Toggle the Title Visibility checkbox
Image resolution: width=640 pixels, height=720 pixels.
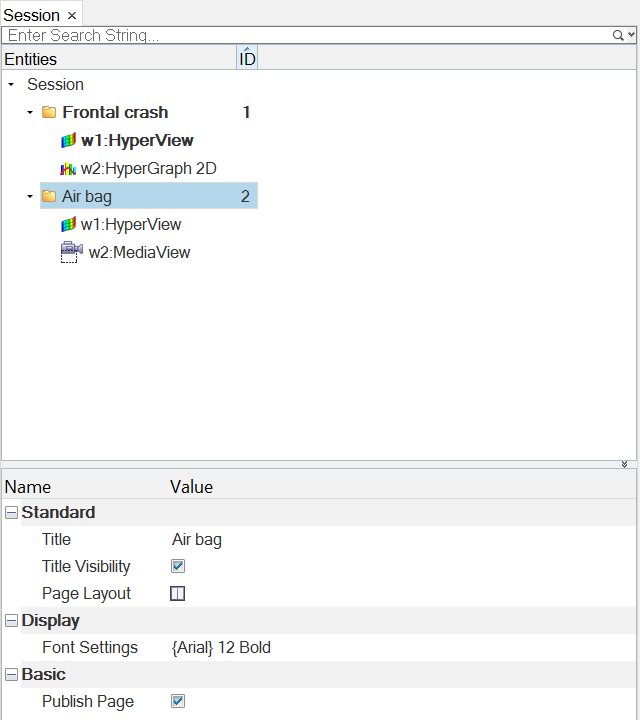click(178, 567)
